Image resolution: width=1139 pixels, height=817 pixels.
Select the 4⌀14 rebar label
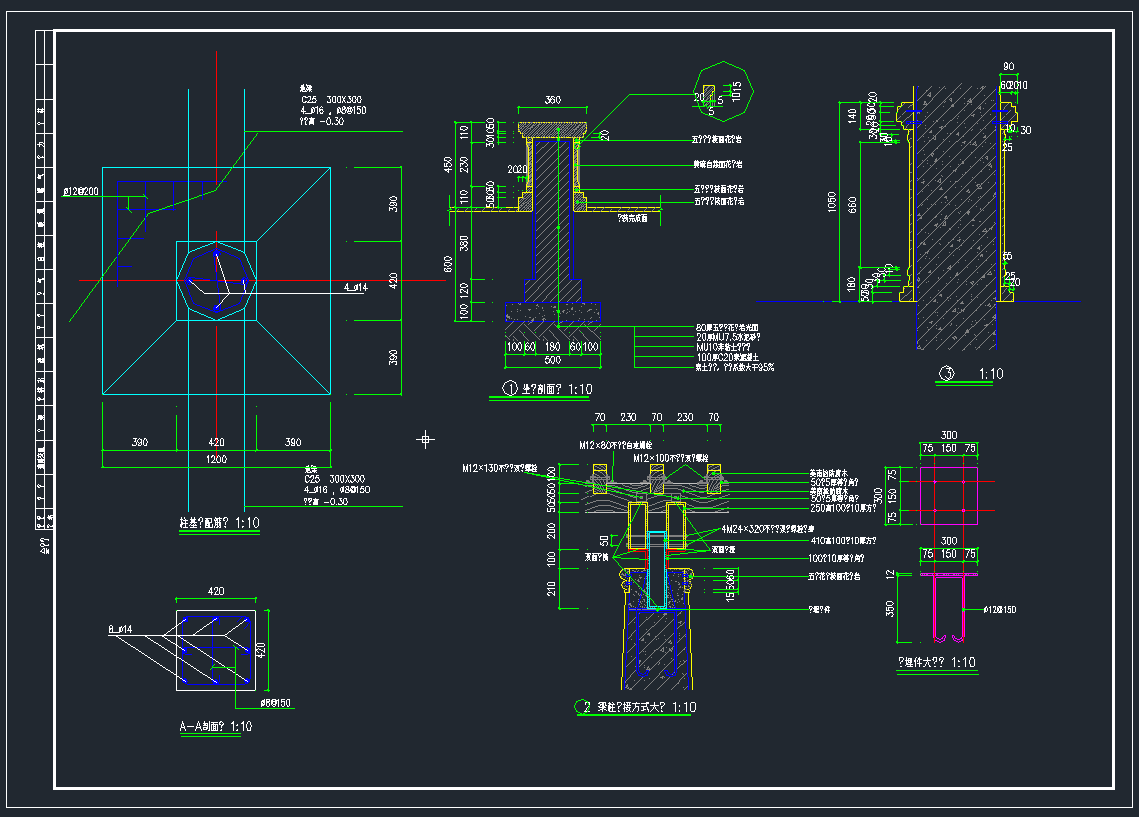[355, 287]
